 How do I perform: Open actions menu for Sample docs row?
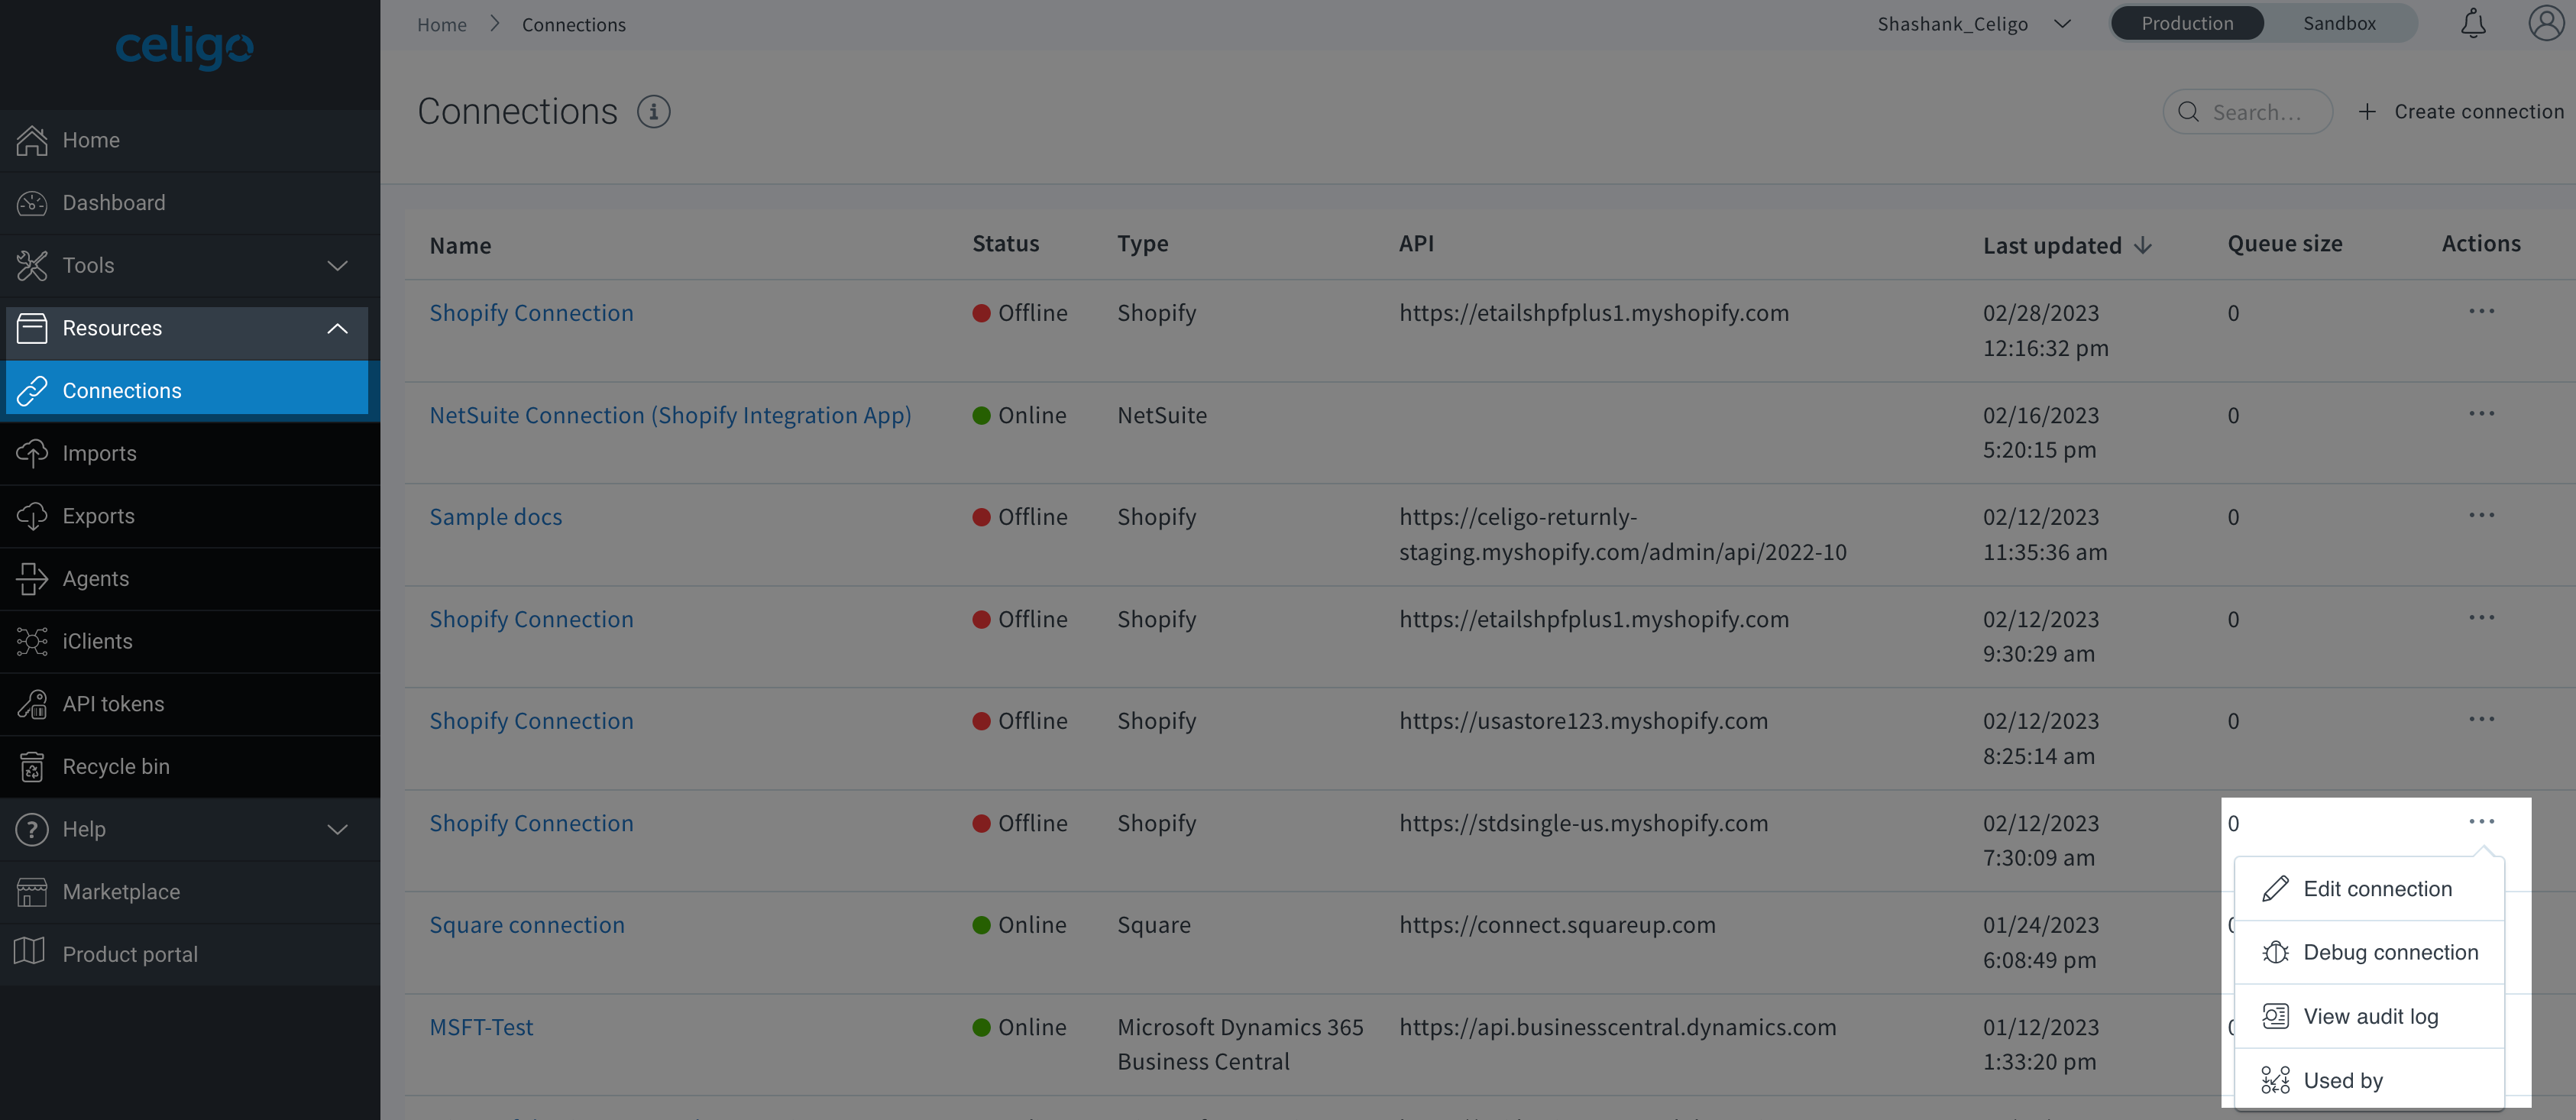(x=2481, y=515)
